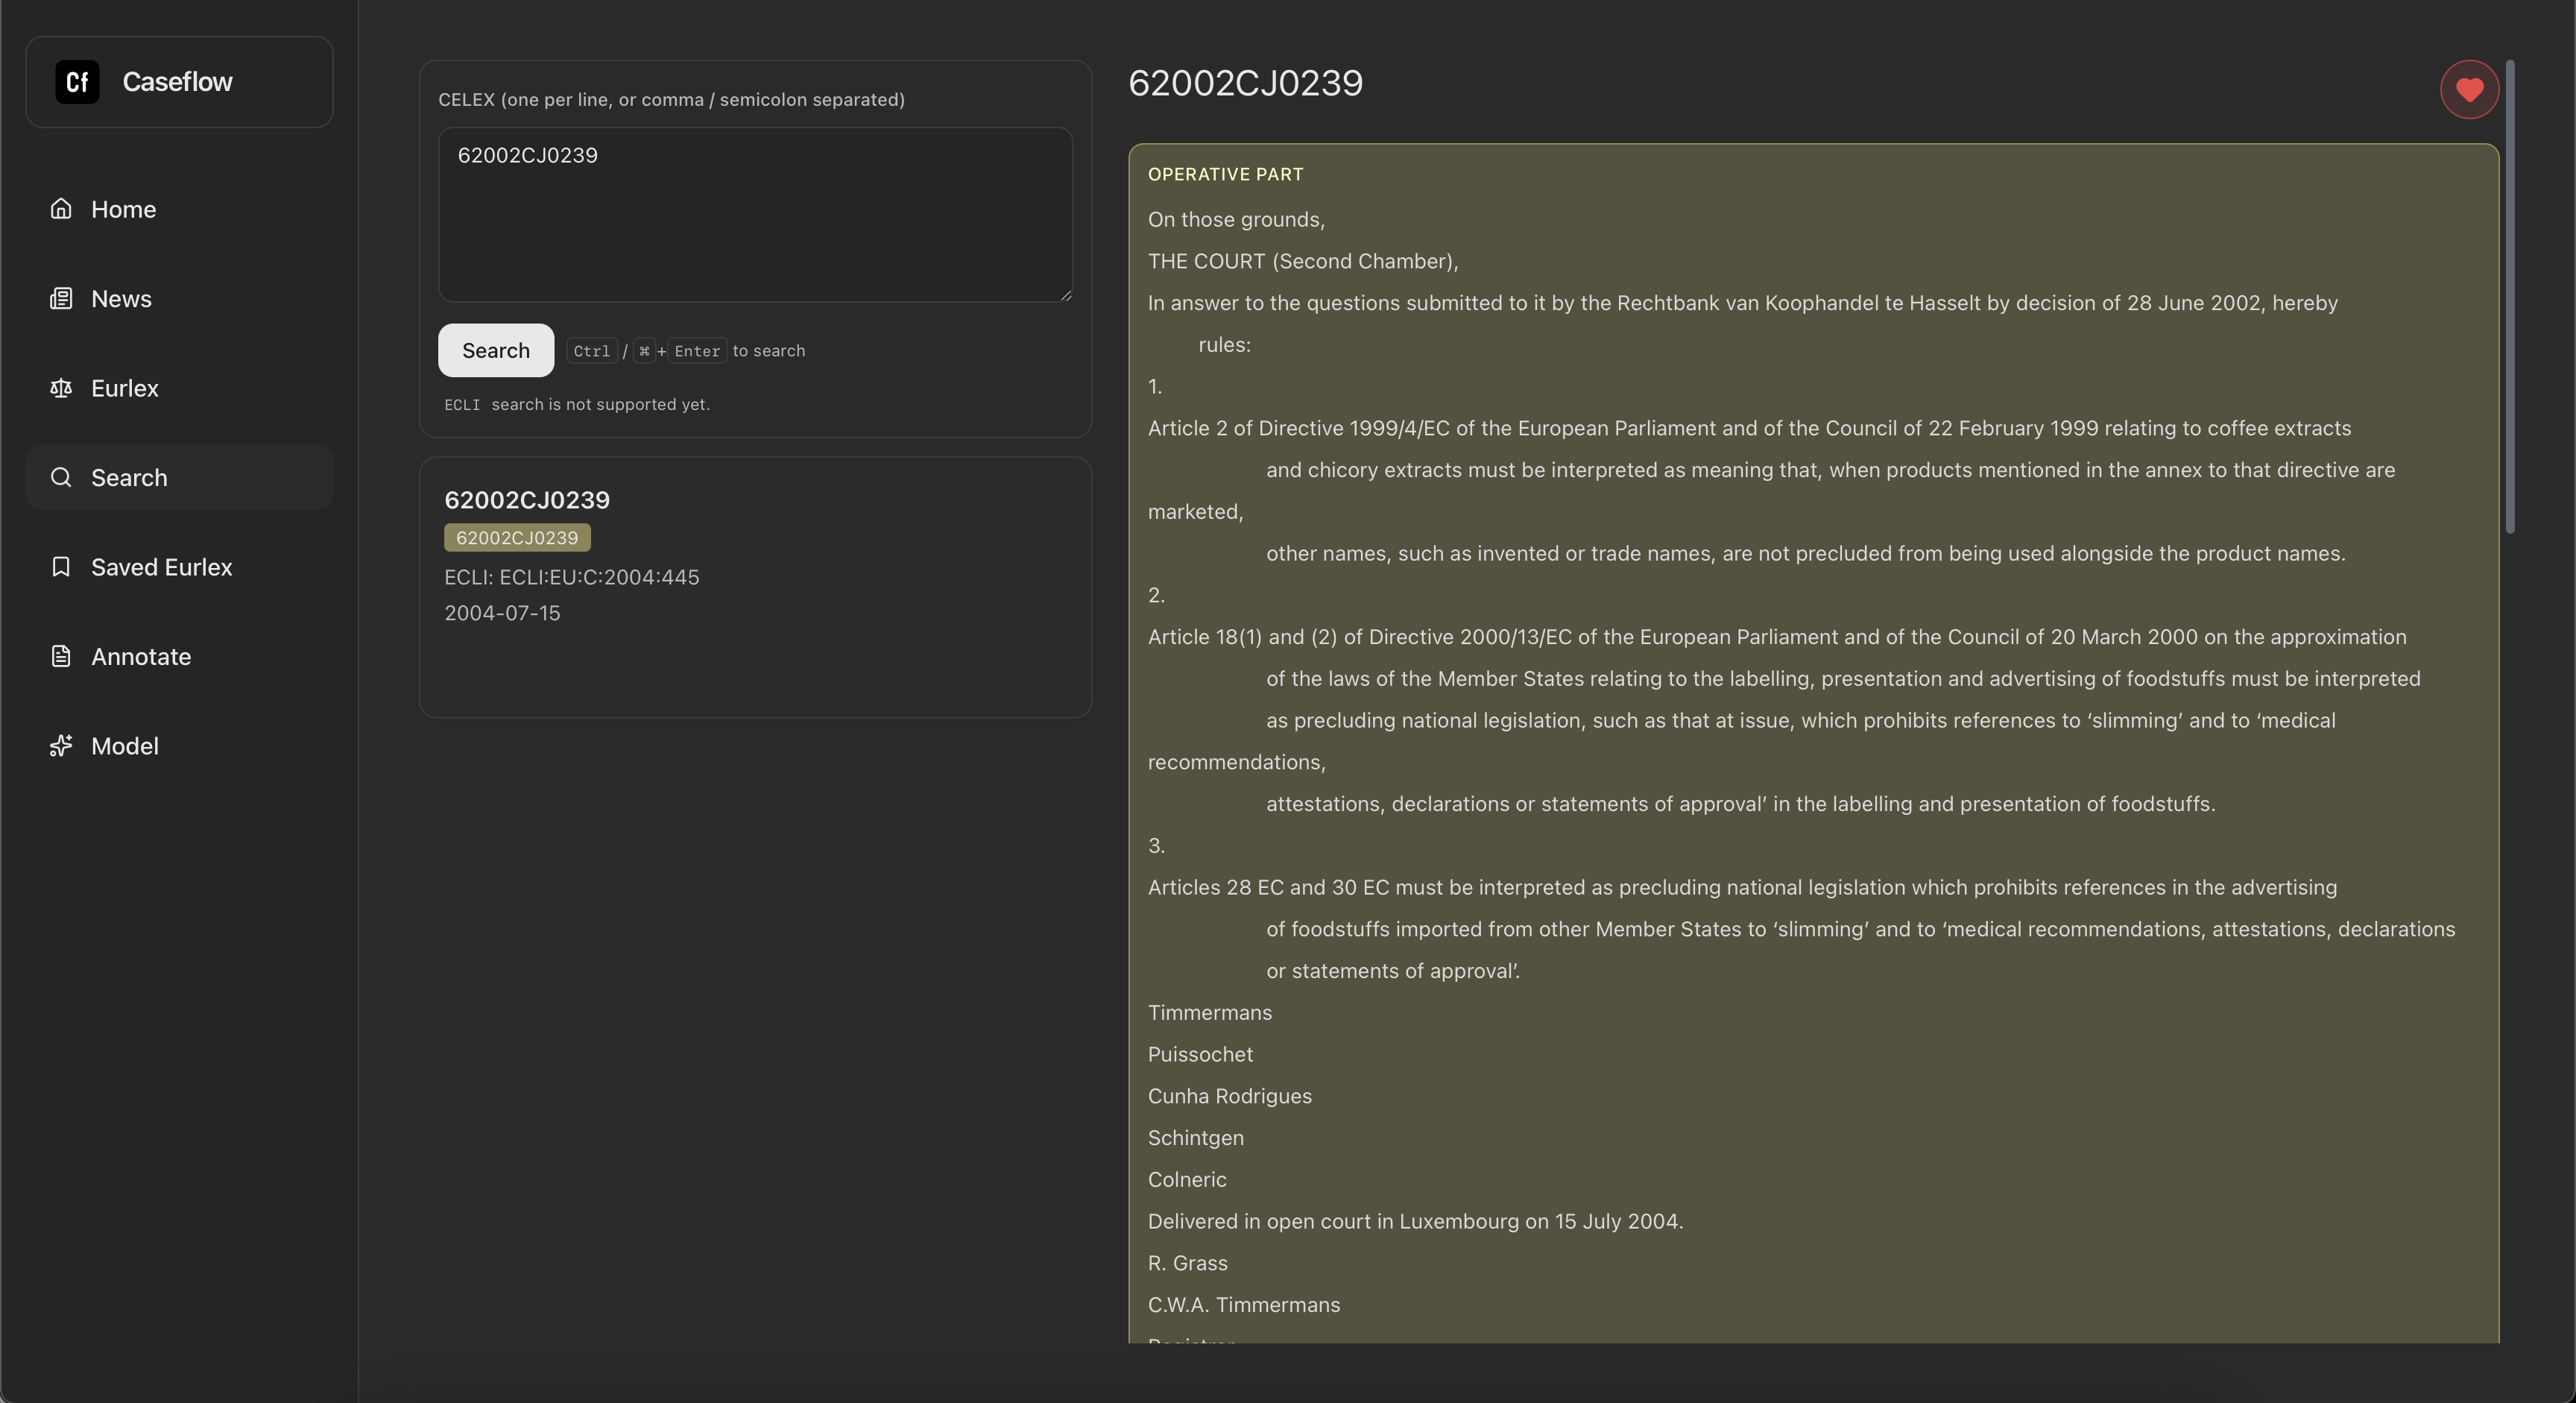Focus the CELEX input textarea
The width and height of the screenshot is (2576, 1403).
[x=755, y=214]
